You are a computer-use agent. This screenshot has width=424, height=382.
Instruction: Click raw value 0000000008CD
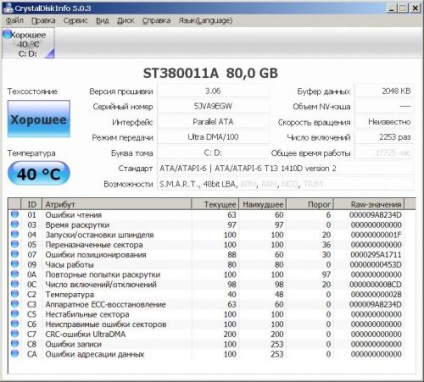375,285
